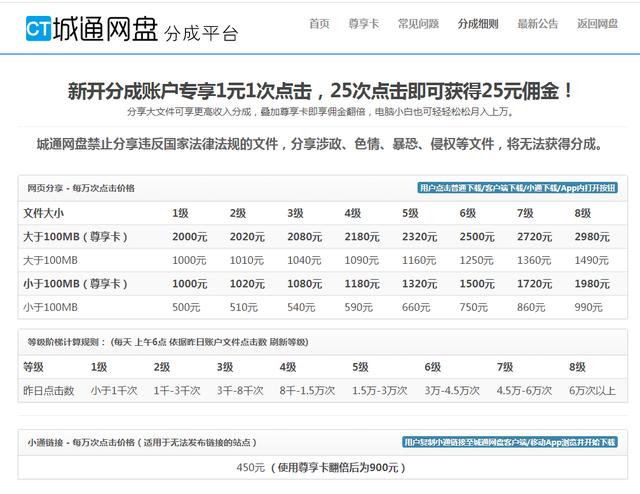
Task: Click the 小于1千次 cell
Action: point(114,391)
